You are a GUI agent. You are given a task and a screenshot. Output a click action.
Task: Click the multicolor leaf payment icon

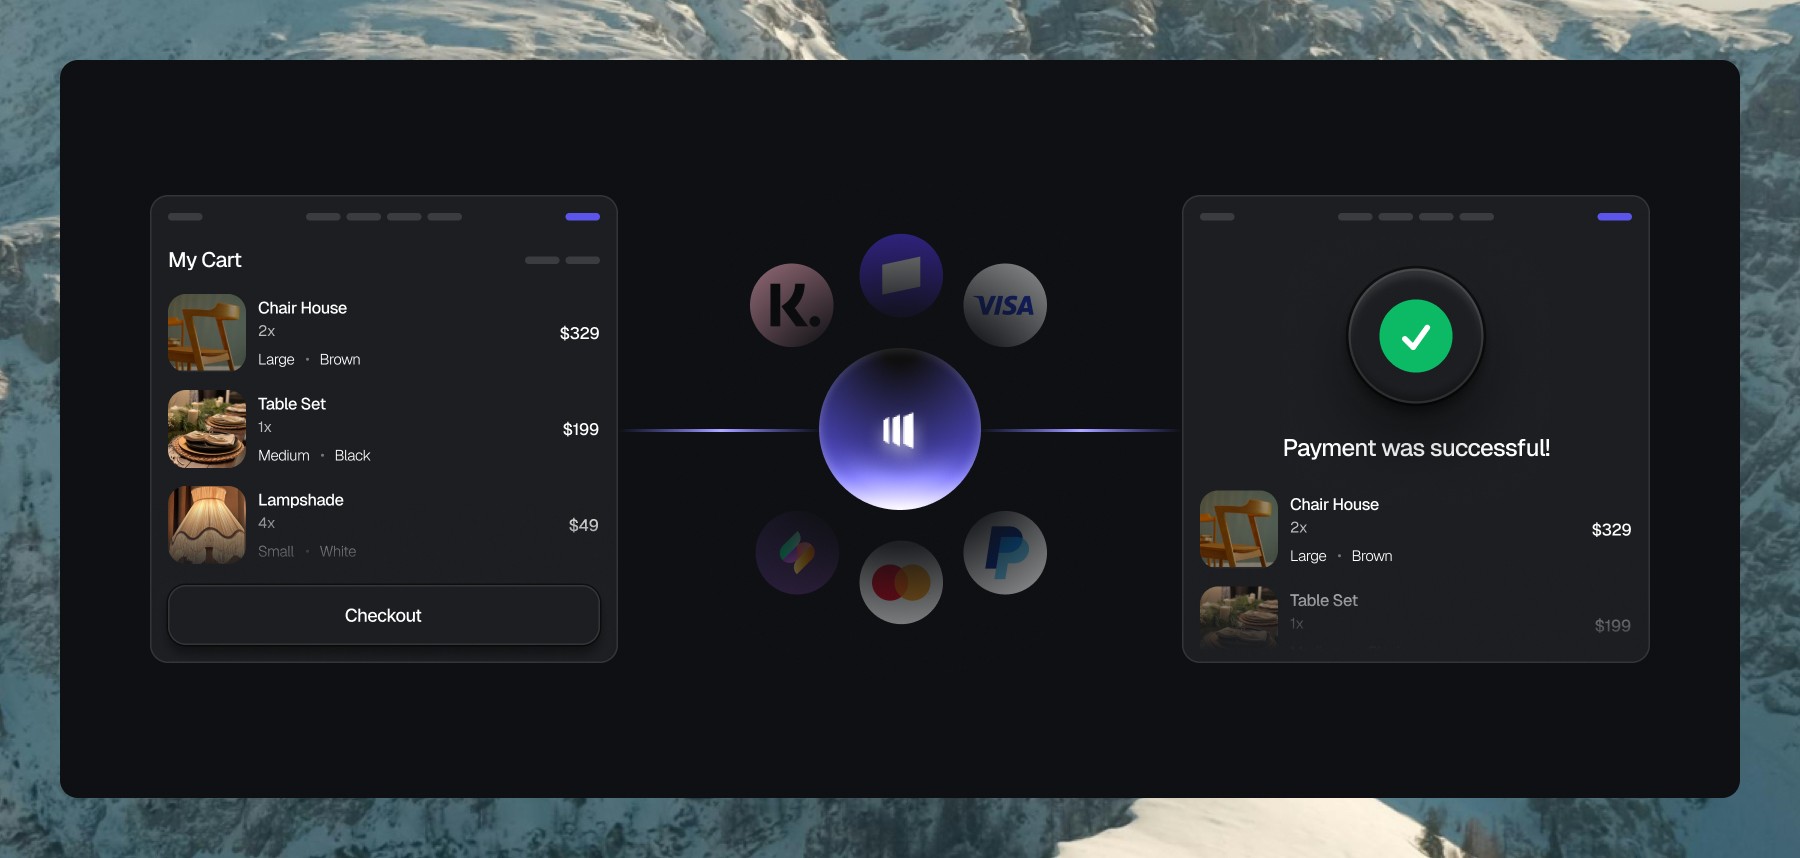click(x=797, y=552)
